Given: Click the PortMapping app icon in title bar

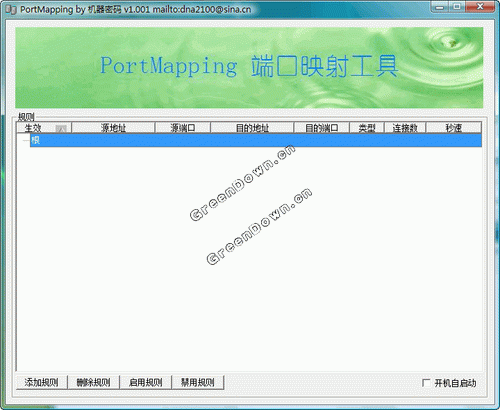Looking at the screenshot, I should pyautogui.click(x=11, y=10).
